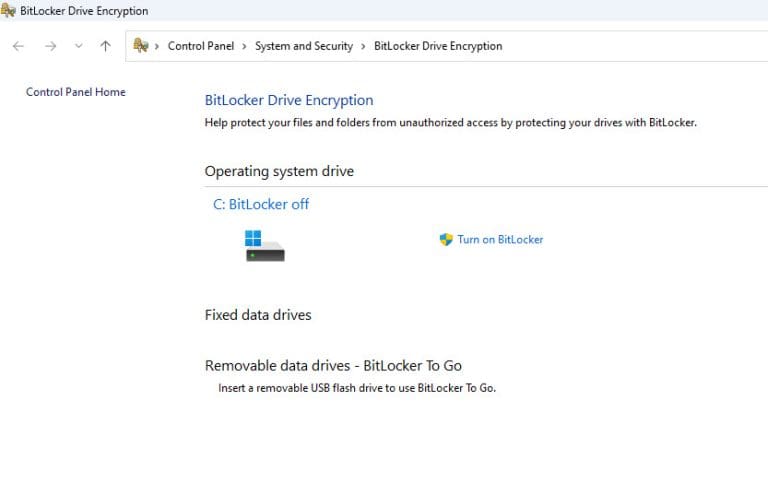
Task: Click the BitLocker icon in the title bar
Action: 7,10
